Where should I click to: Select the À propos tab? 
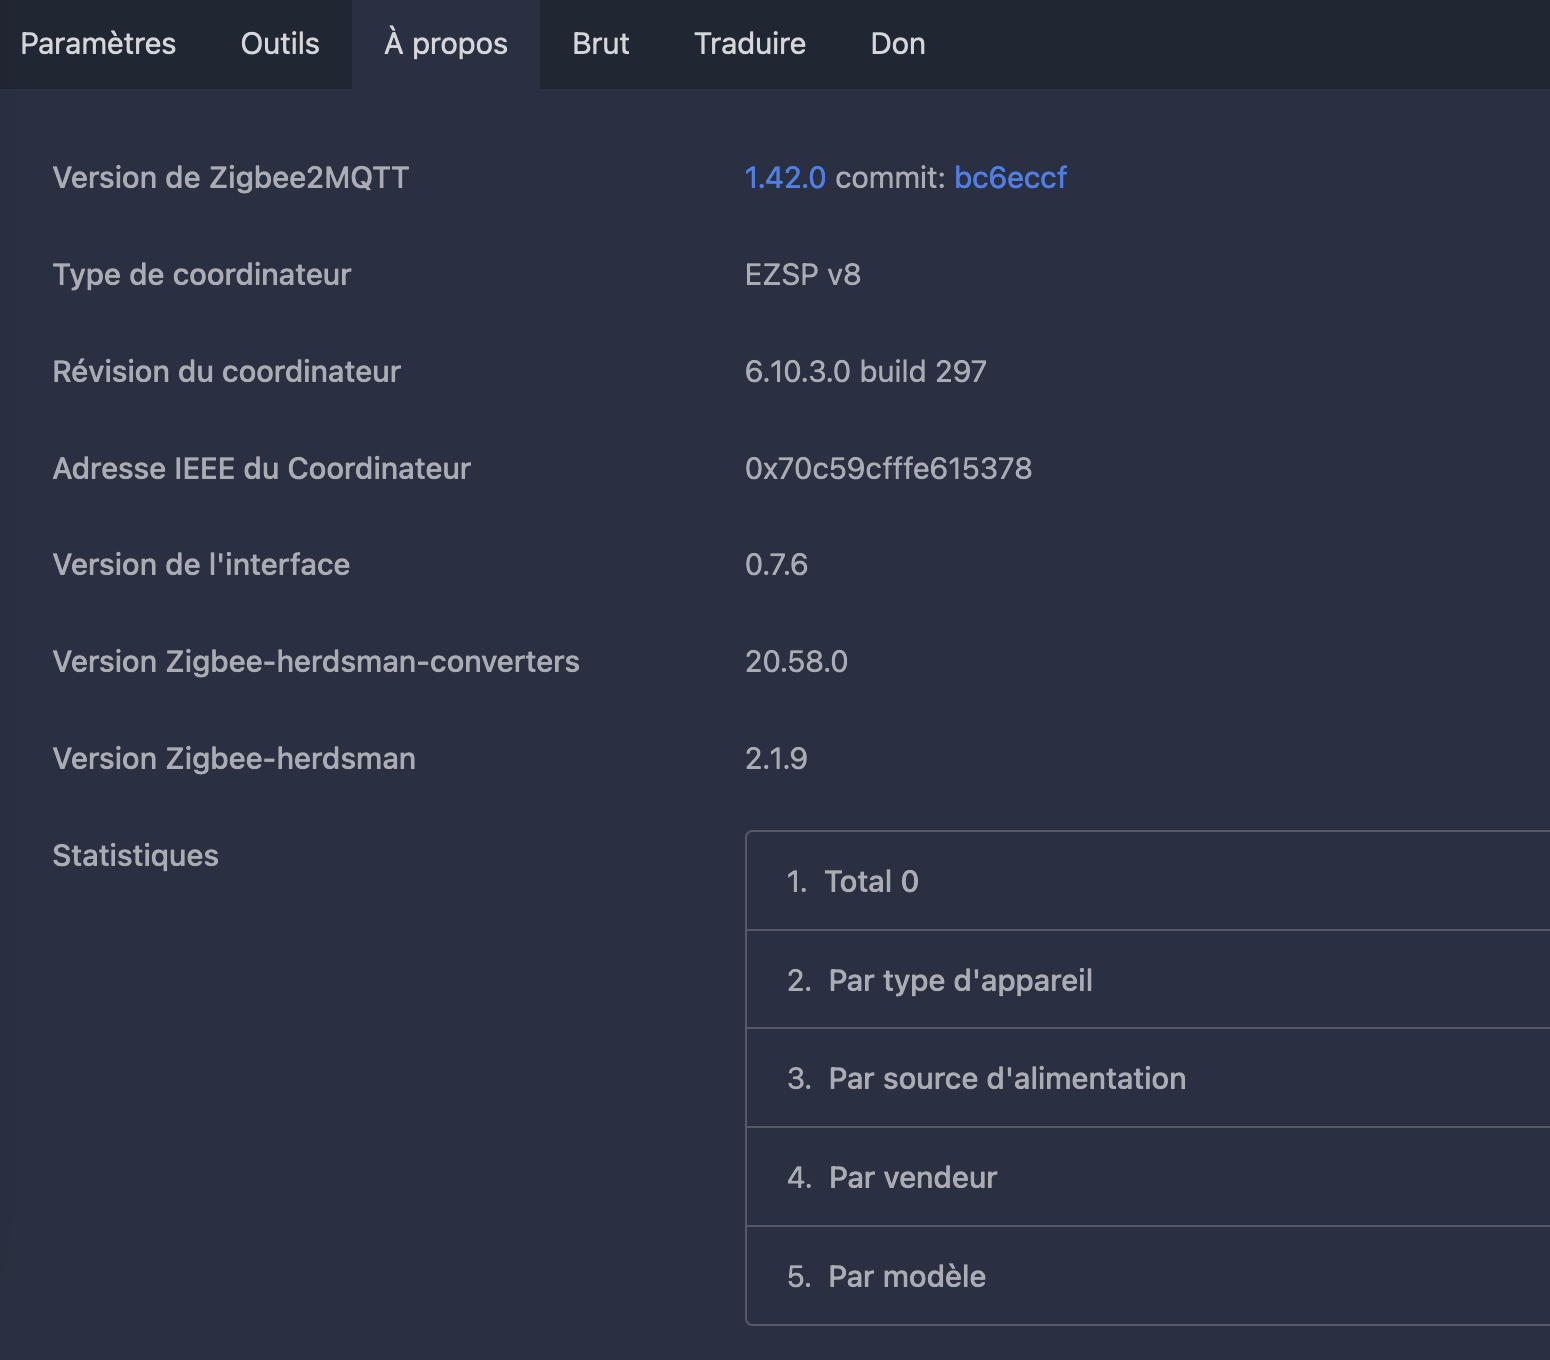(x=446, y=44)
